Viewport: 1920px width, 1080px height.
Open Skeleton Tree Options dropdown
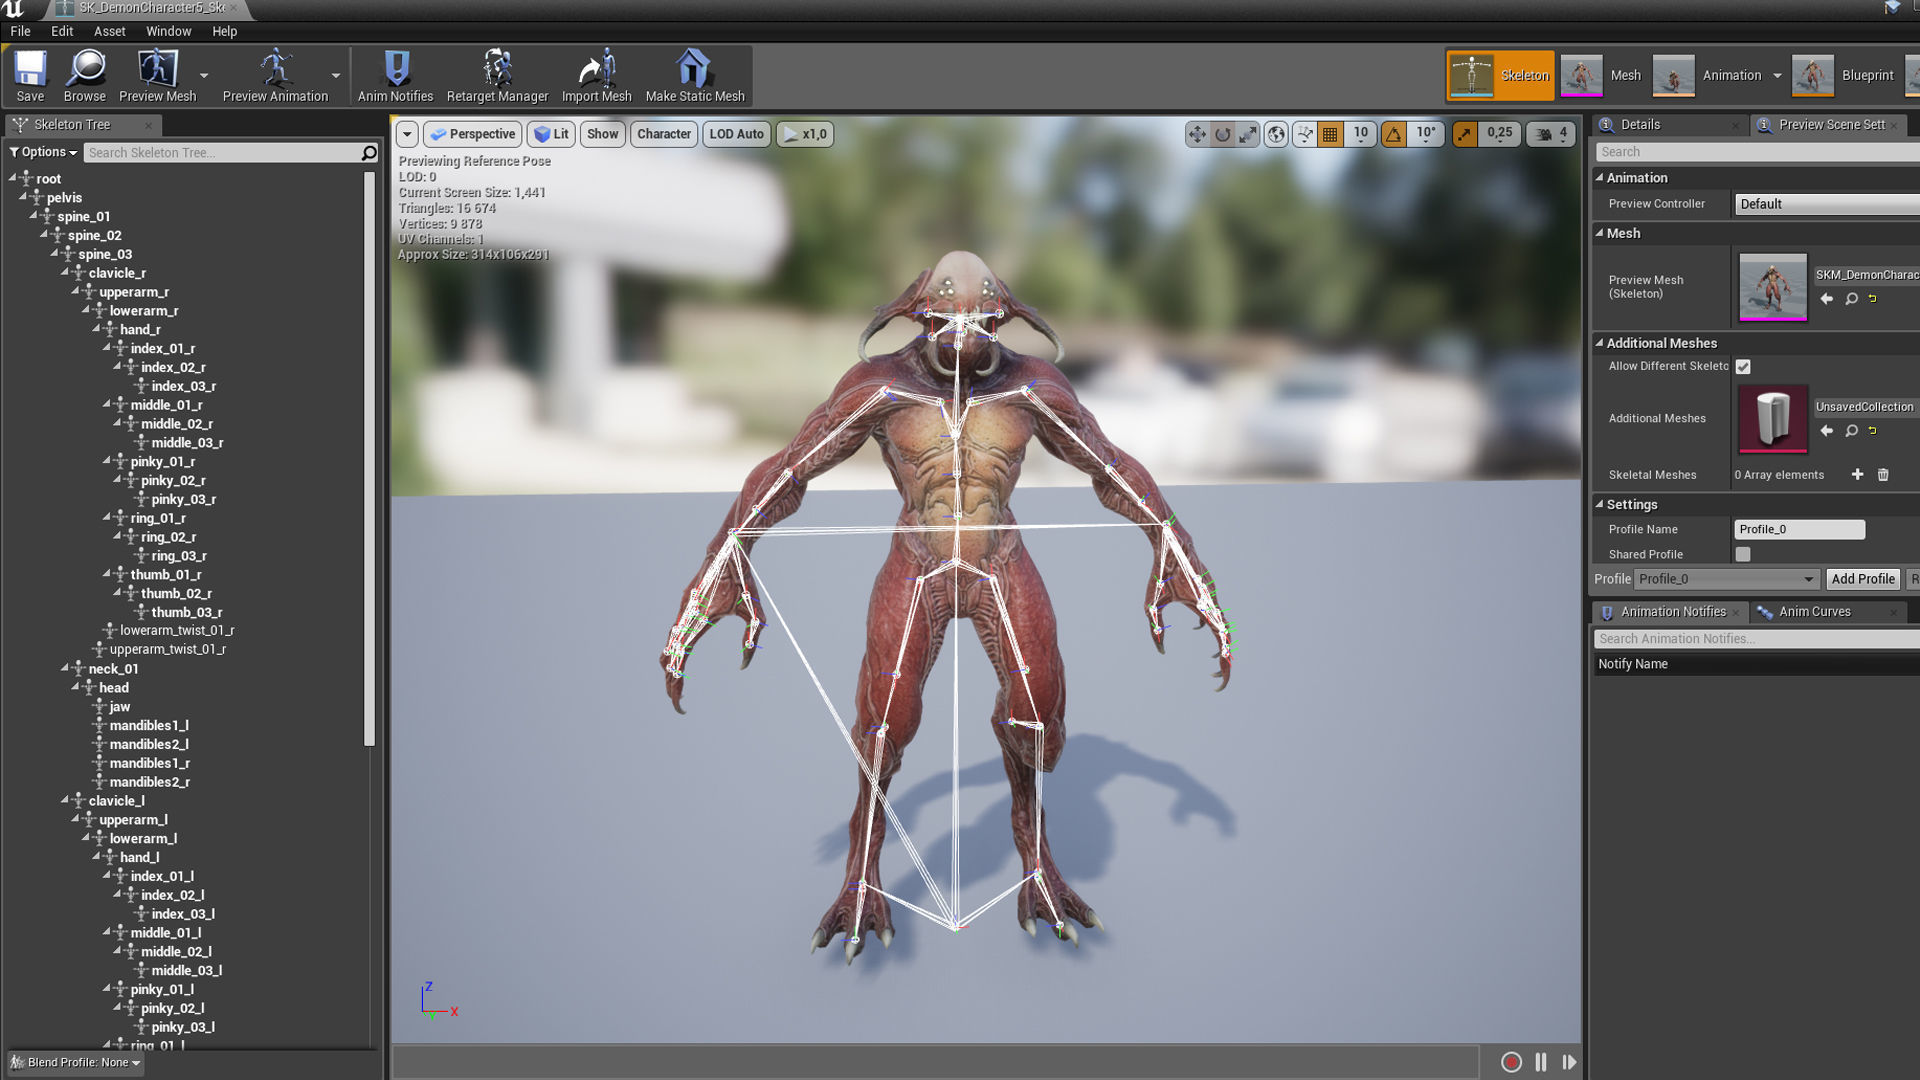tap(43, 152)
